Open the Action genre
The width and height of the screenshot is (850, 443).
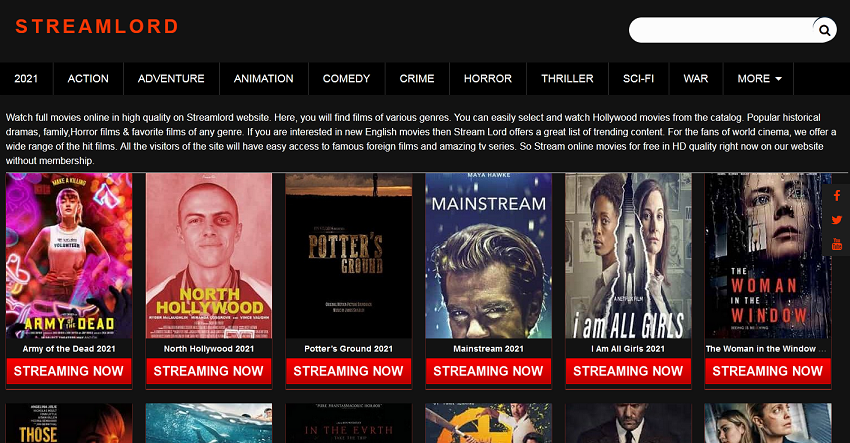pos(88,79)
